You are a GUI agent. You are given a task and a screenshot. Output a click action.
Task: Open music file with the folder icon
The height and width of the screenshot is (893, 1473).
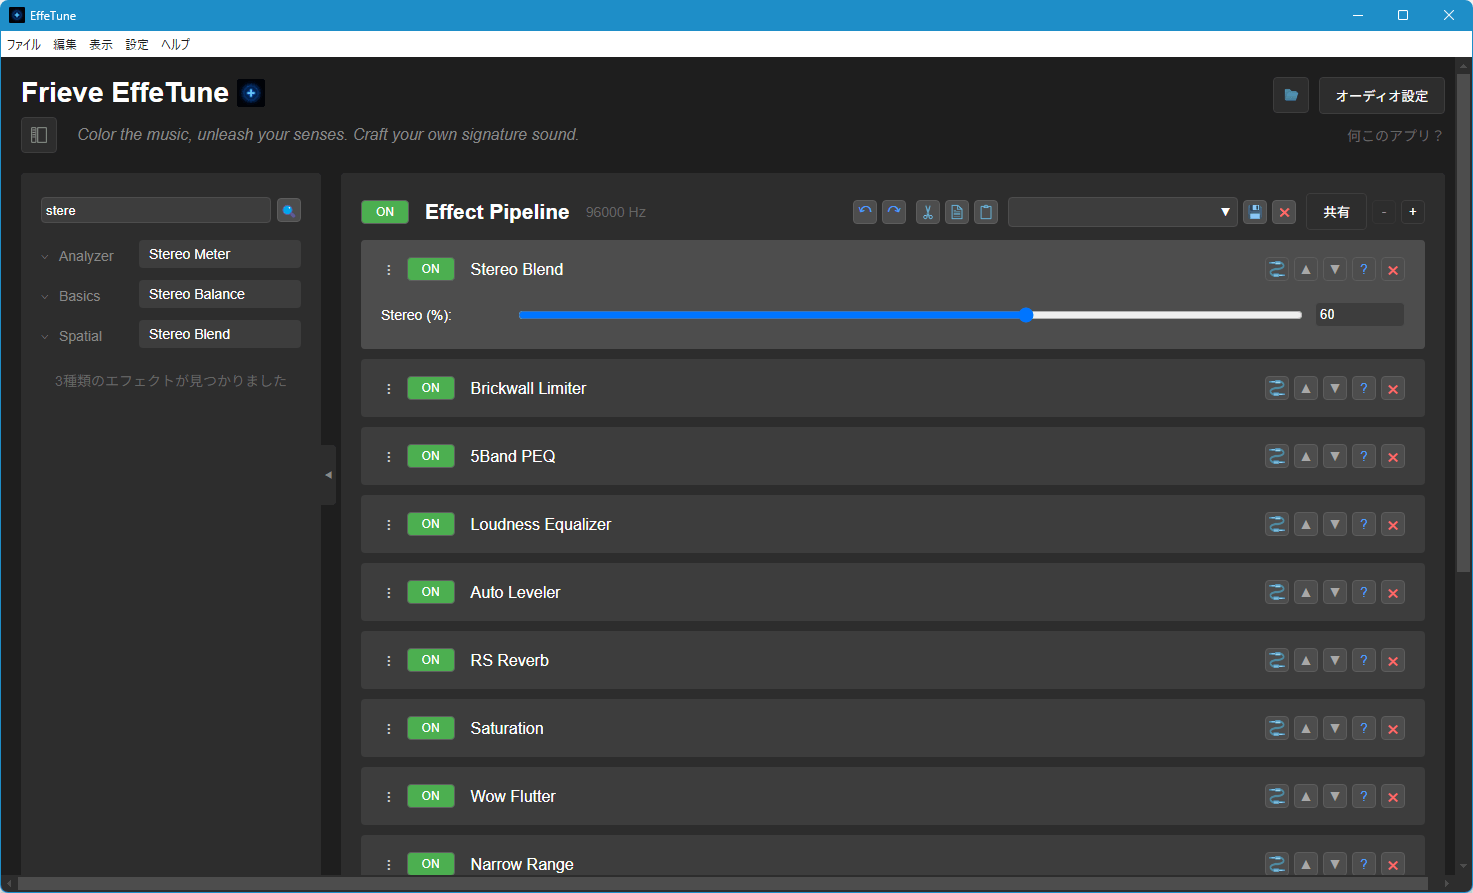point(1291,95)
